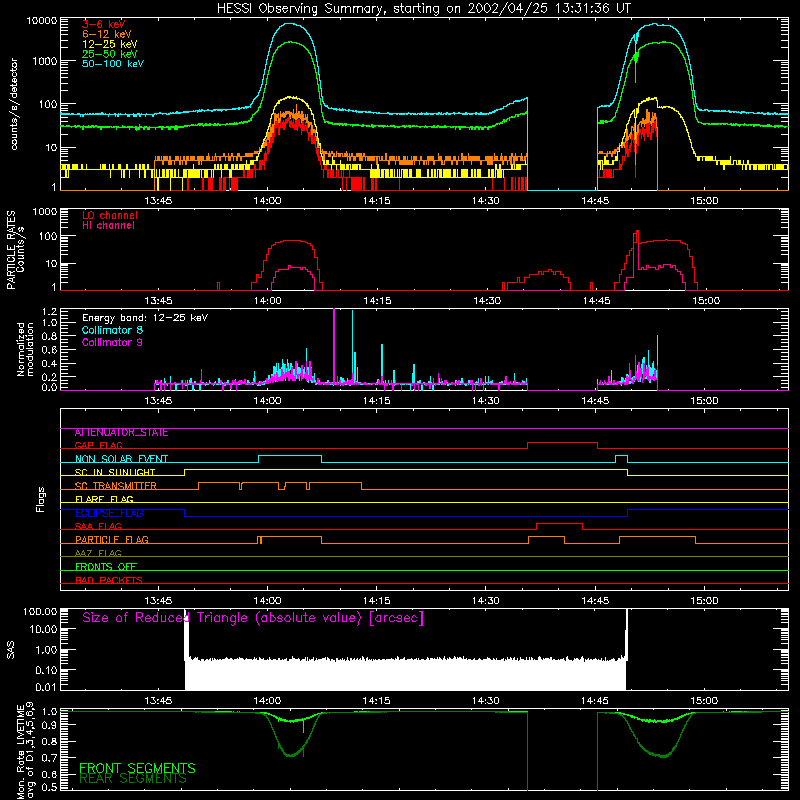This screenshot has height=800, width=800.
Task: Select the 50-100 keV legend label
Action: 112,63
